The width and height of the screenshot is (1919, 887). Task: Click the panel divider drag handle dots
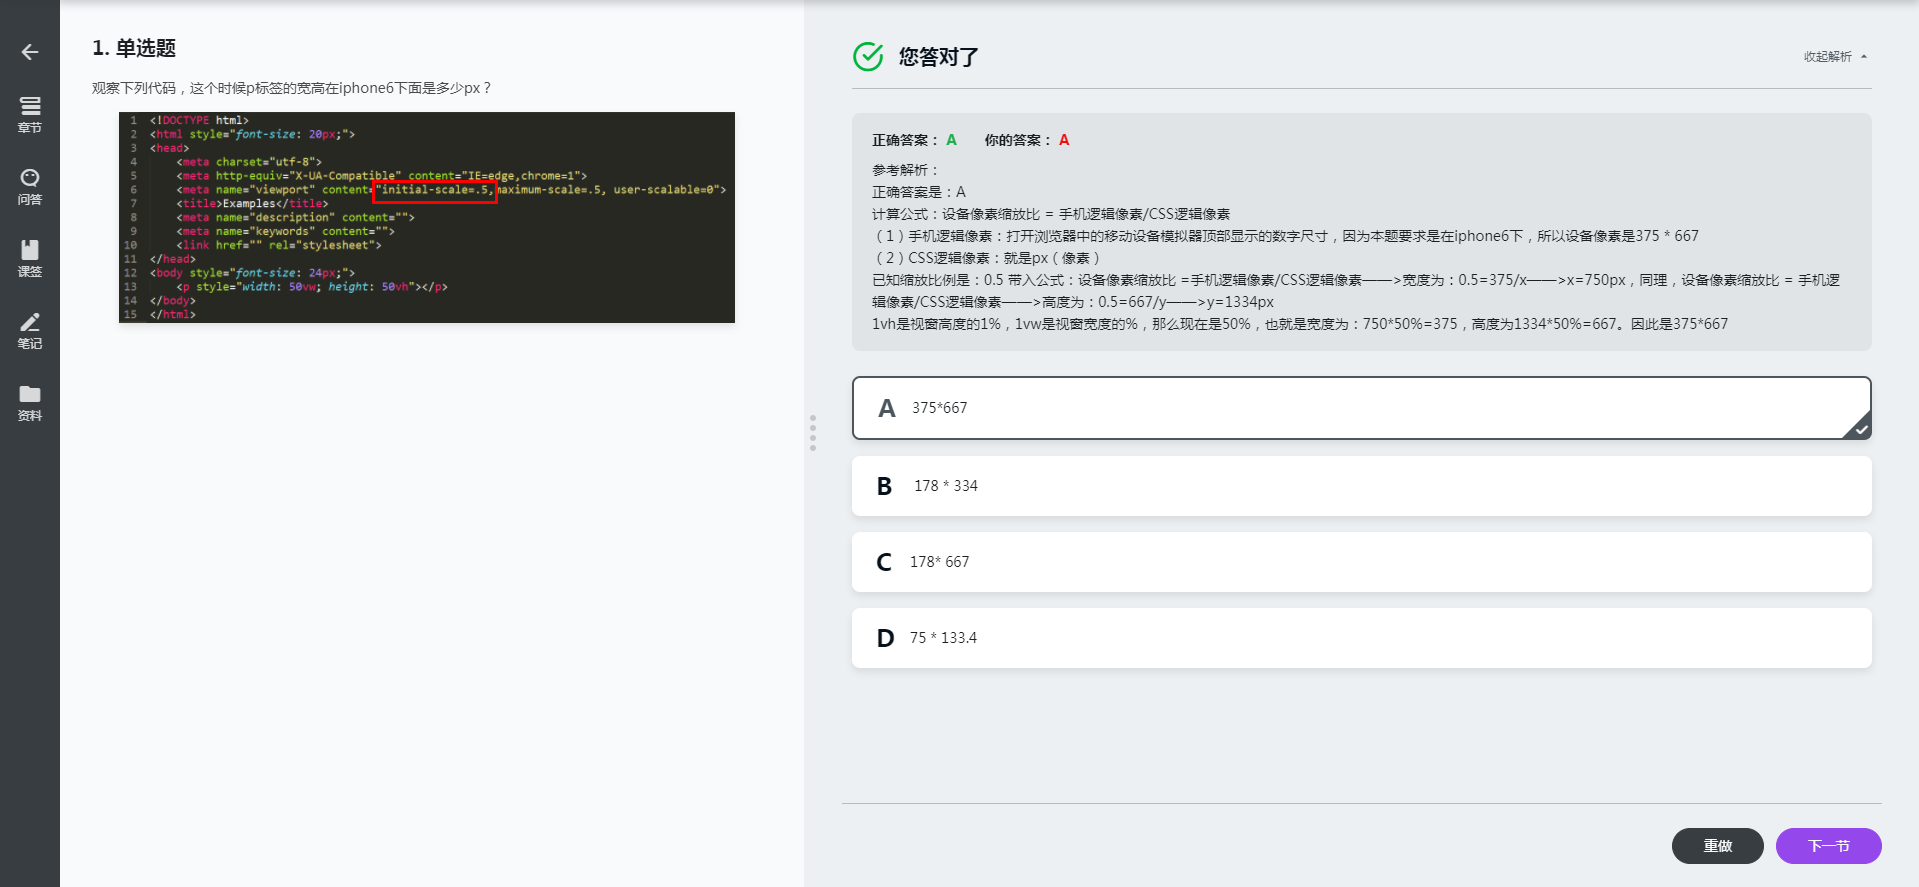coord(813,433)
